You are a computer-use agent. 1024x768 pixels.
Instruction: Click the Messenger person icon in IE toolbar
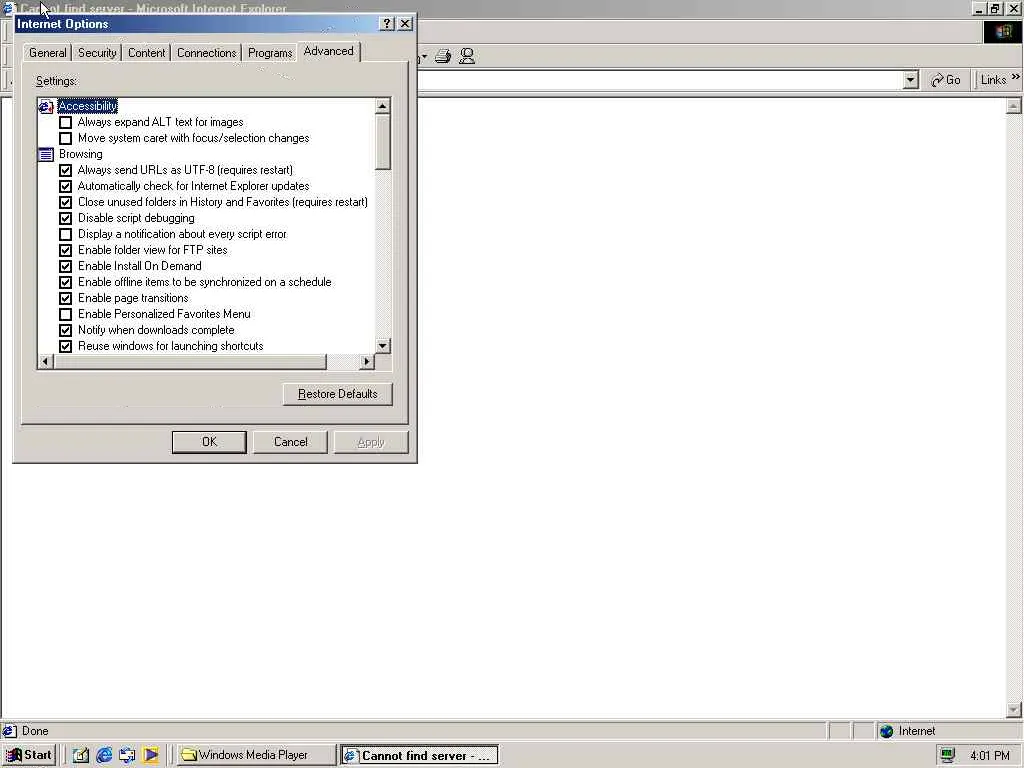[x=467, y=56]
